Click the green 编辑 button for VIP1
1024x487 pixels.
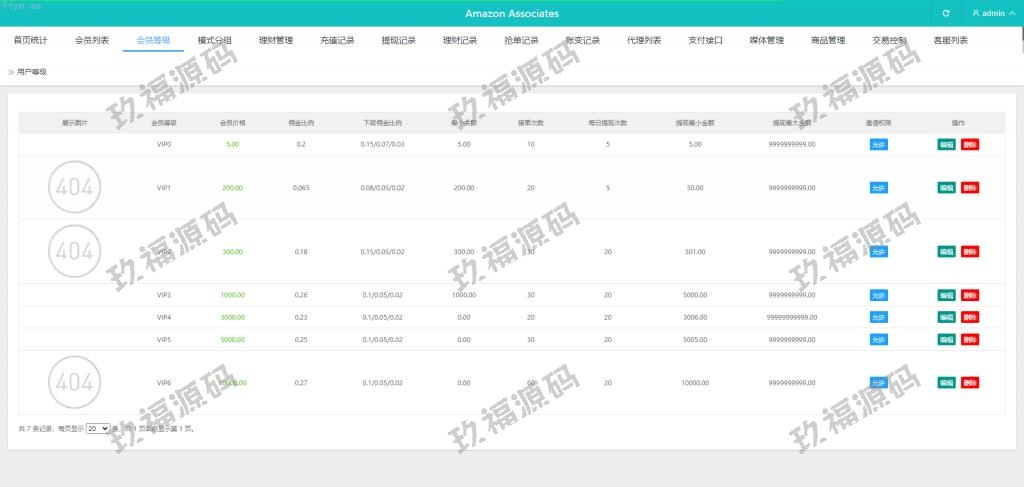click(x=946, y=187)
